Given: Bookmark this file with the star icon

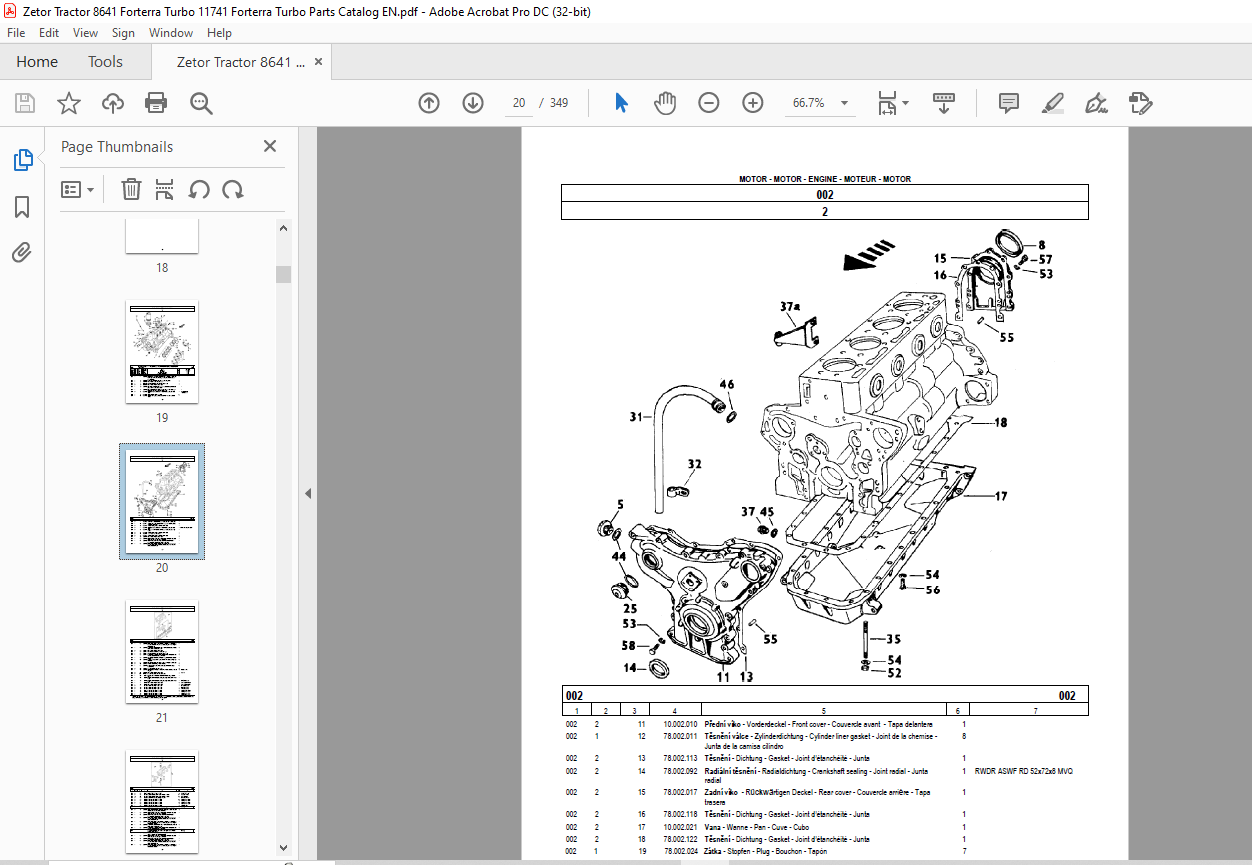Looking at the screenshot, I should (x=69, y=103).
